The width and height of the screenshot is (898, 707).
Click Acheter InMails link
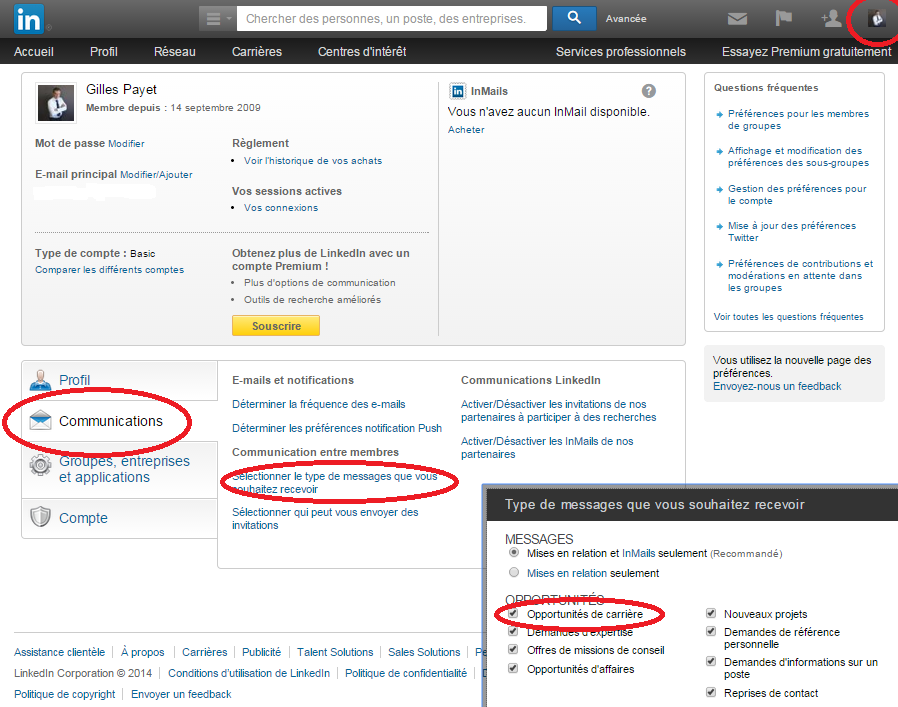point(466,129)
